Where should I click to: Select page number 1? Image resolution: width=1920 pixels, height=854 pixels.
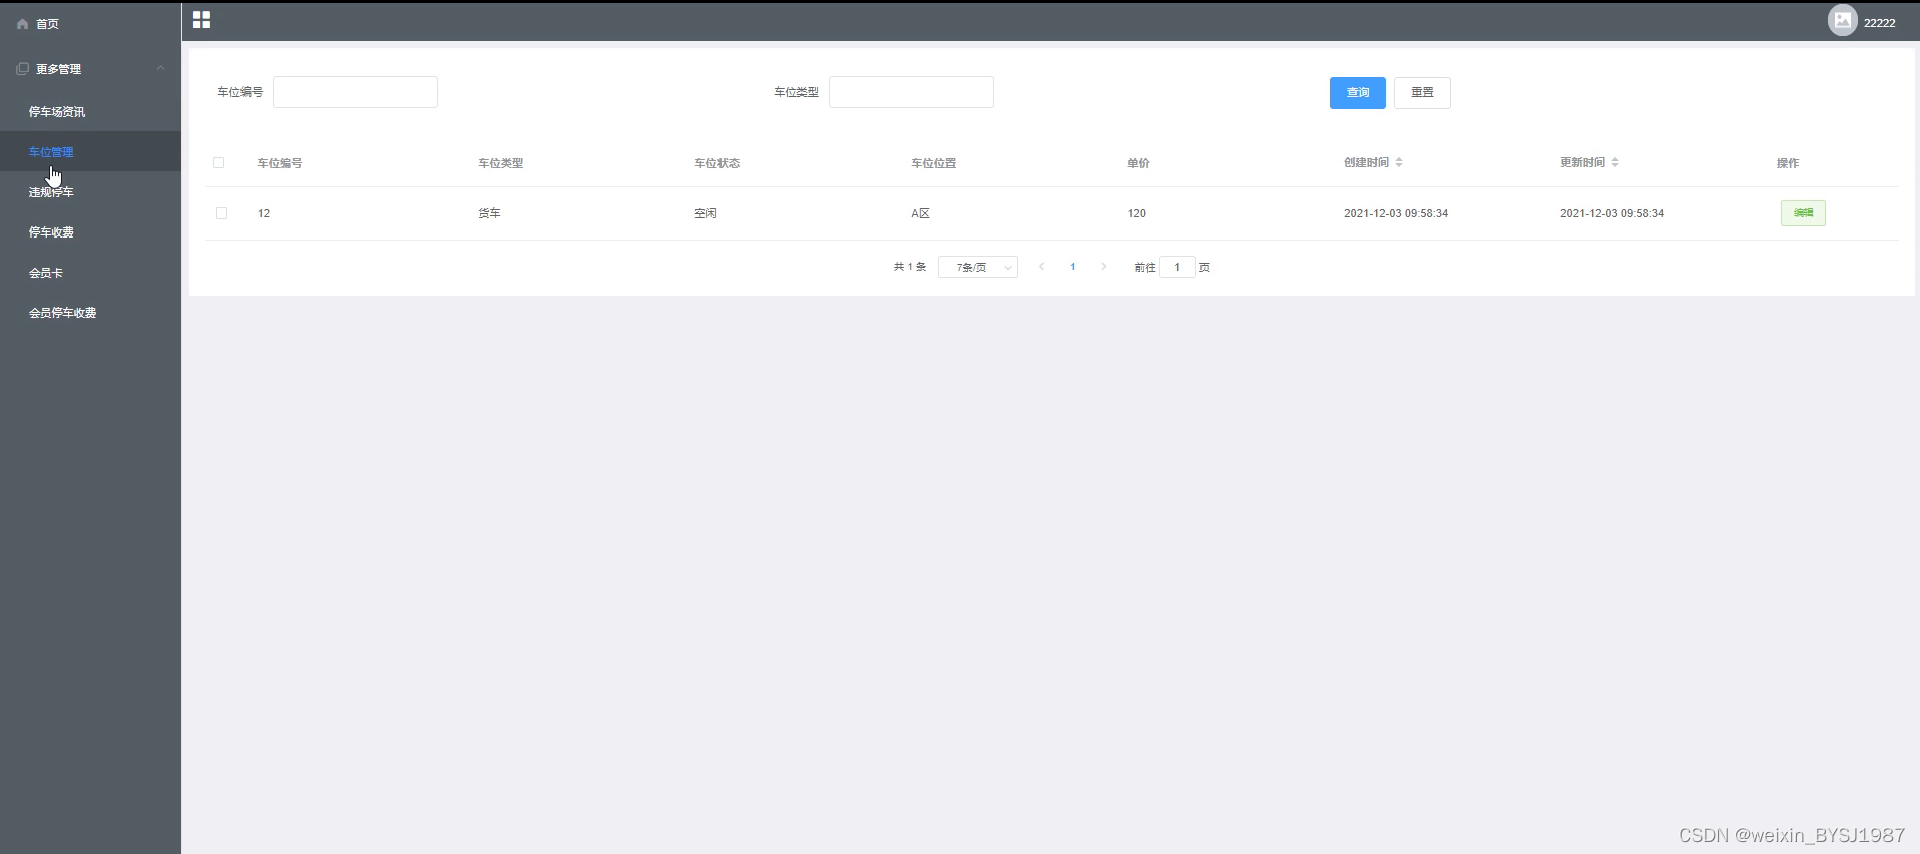[x=1072, y=267]
